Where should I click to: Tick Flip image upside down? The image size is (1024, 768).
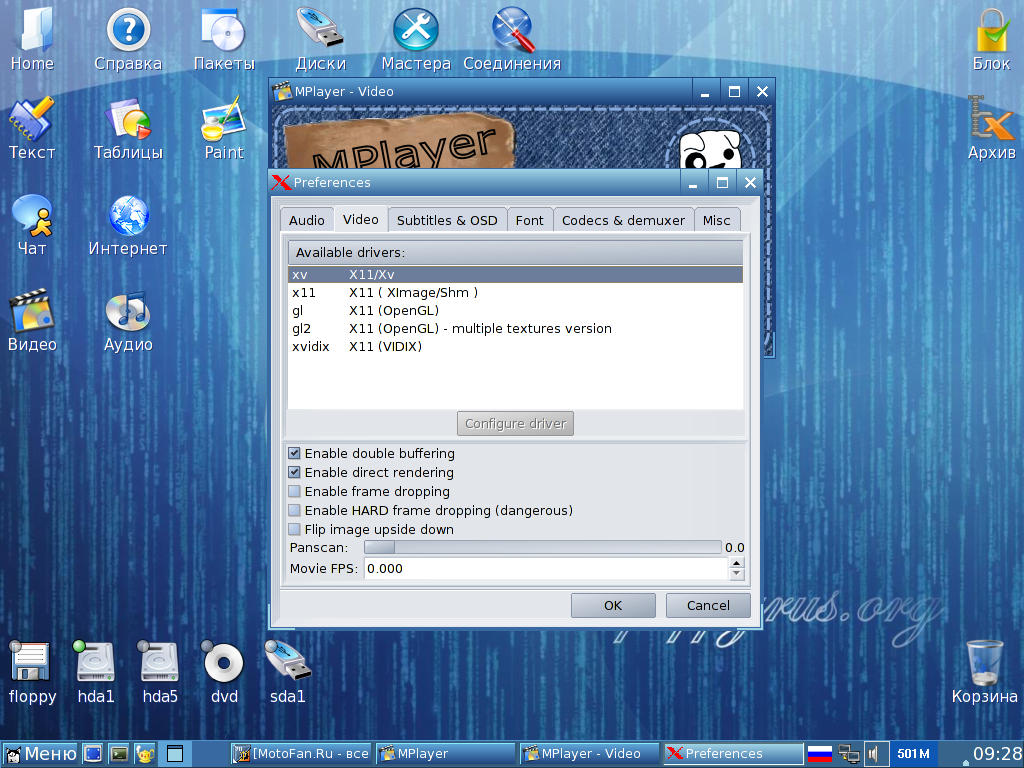pos(295,529)
